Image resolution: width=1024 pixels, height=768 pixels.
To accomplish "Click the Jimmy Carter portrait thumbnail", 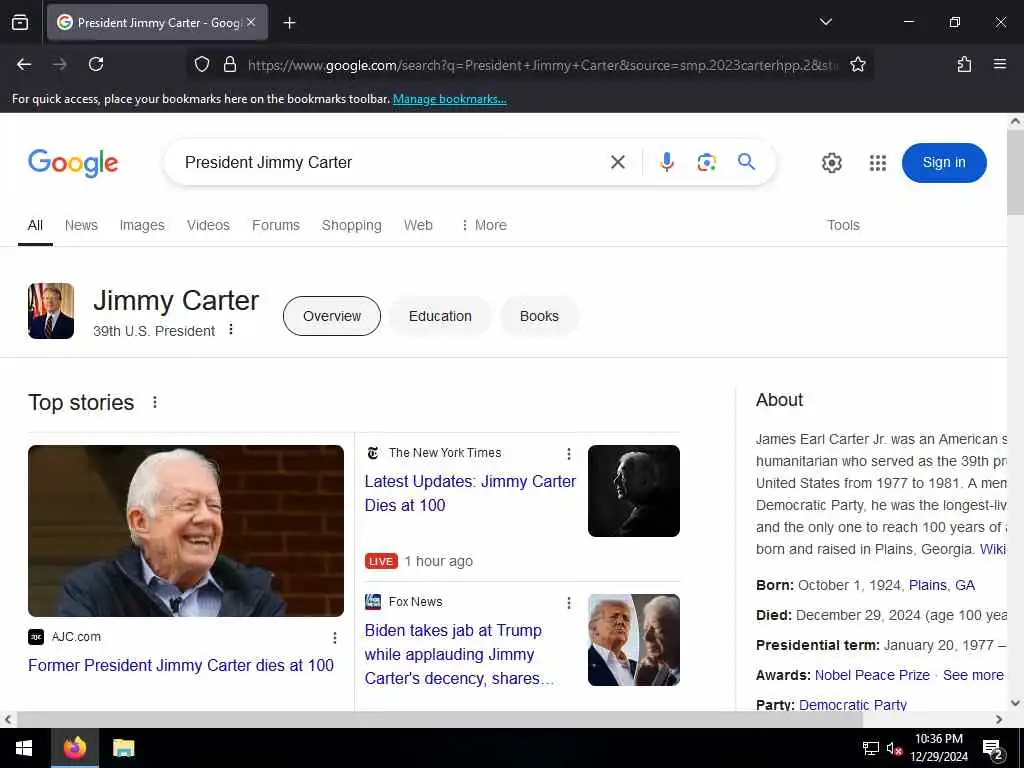I will click(x=51, y=311).
